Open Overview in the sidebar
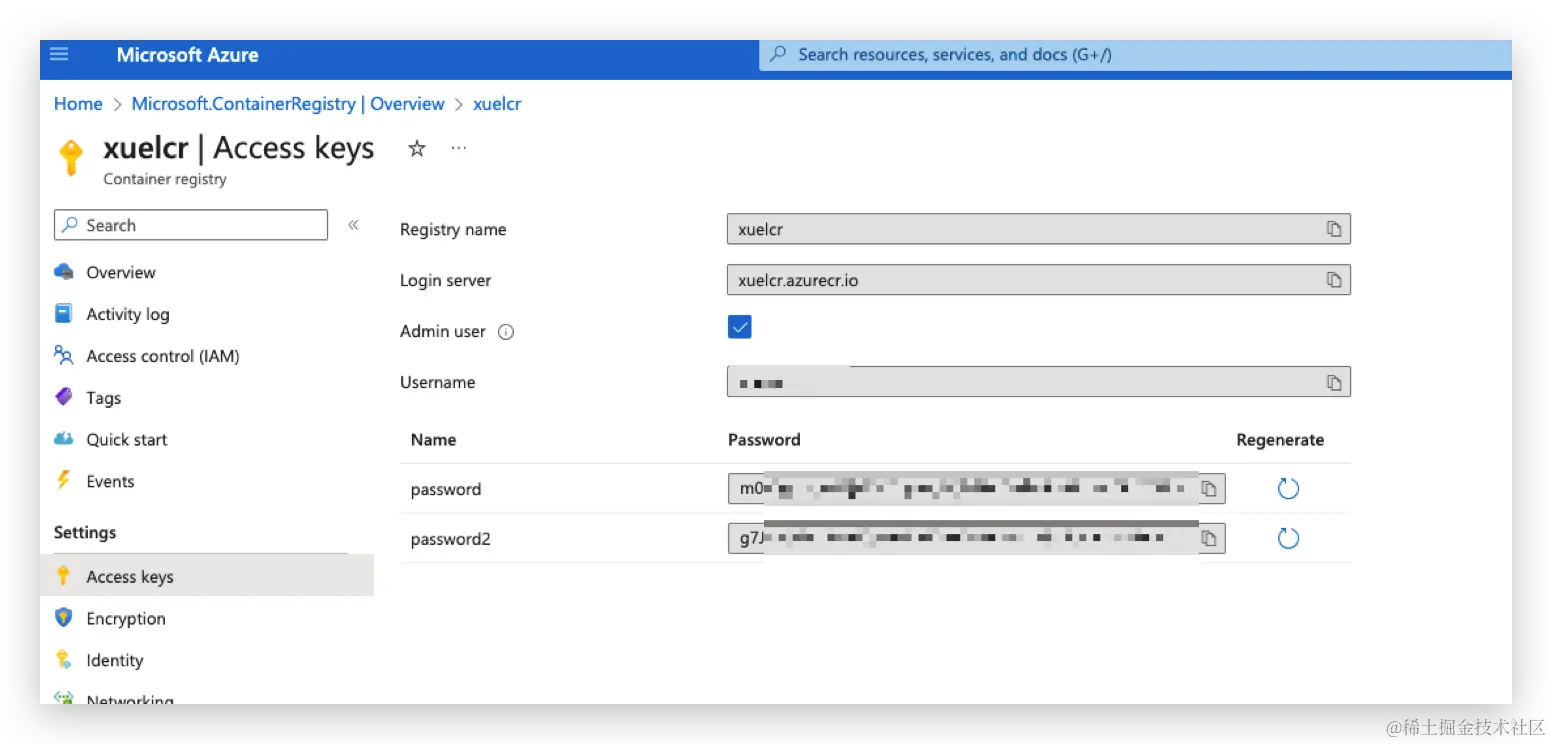Image resolution: width=1552 pixels, height=744 pixels. pos(120,272)
